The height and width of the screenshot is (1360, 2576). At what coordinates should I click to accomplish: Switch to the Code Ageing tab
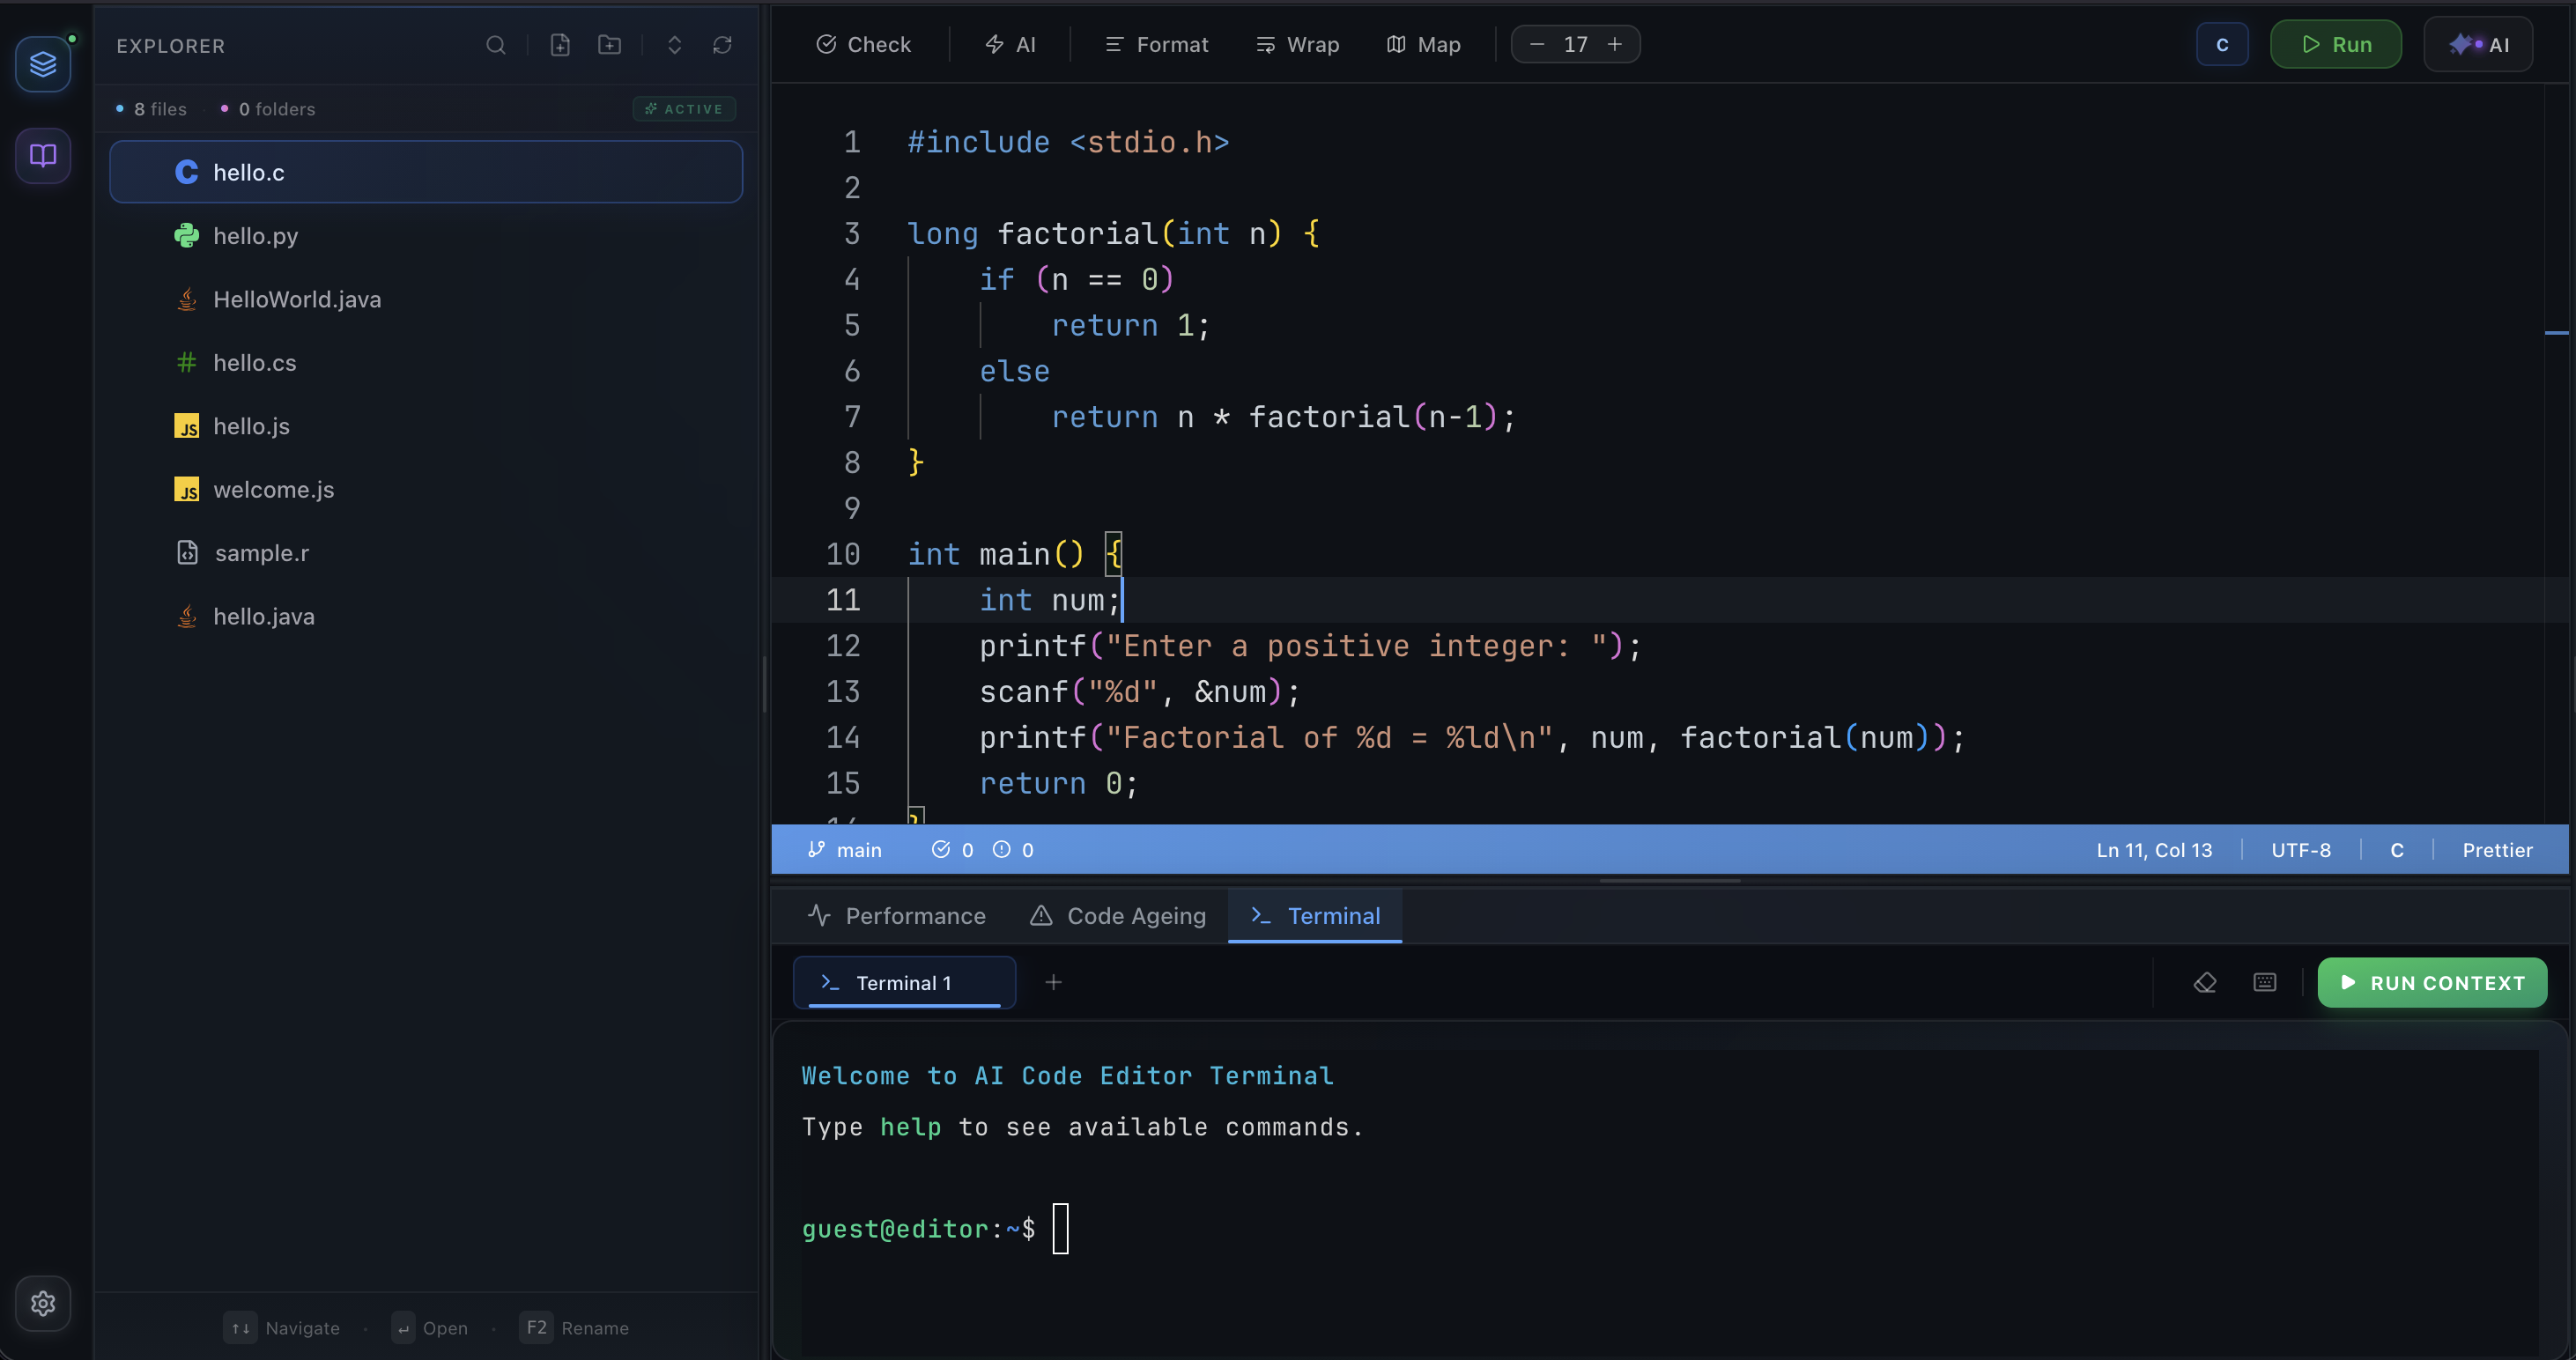click(1117, 916)
